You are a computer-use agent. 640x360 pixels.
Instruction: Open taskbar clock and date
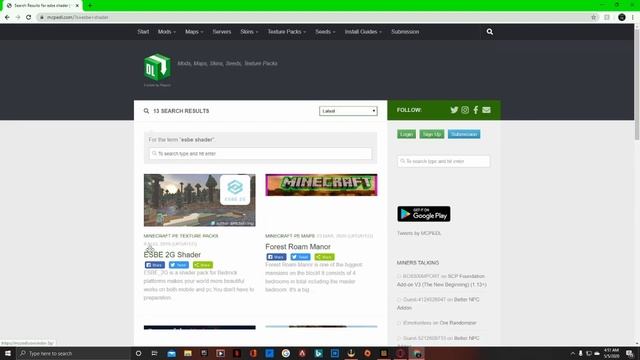click(x=611, y=353)
